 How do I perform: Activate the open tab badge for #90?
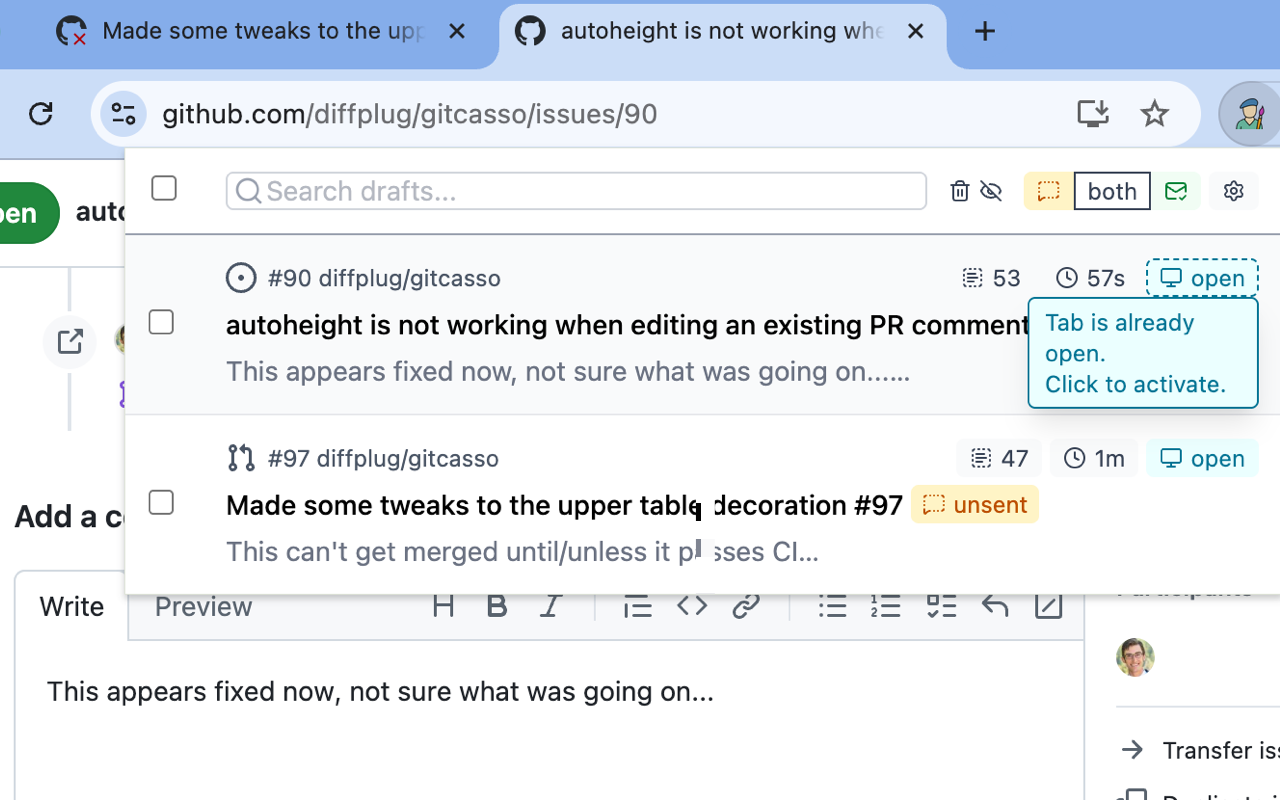click(1202, 278)
